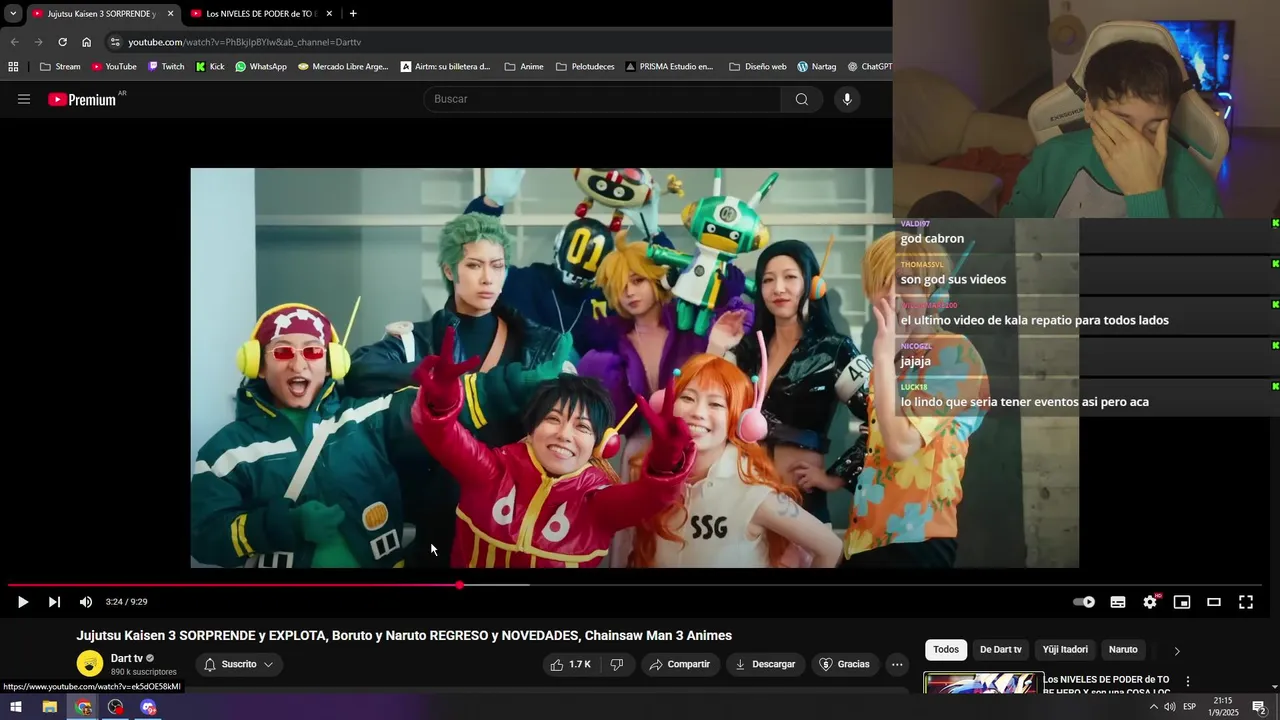The width and height of the screenshot is (1280, 720).
Task: Start voice search with microphone
Action: tap(847, 99)
